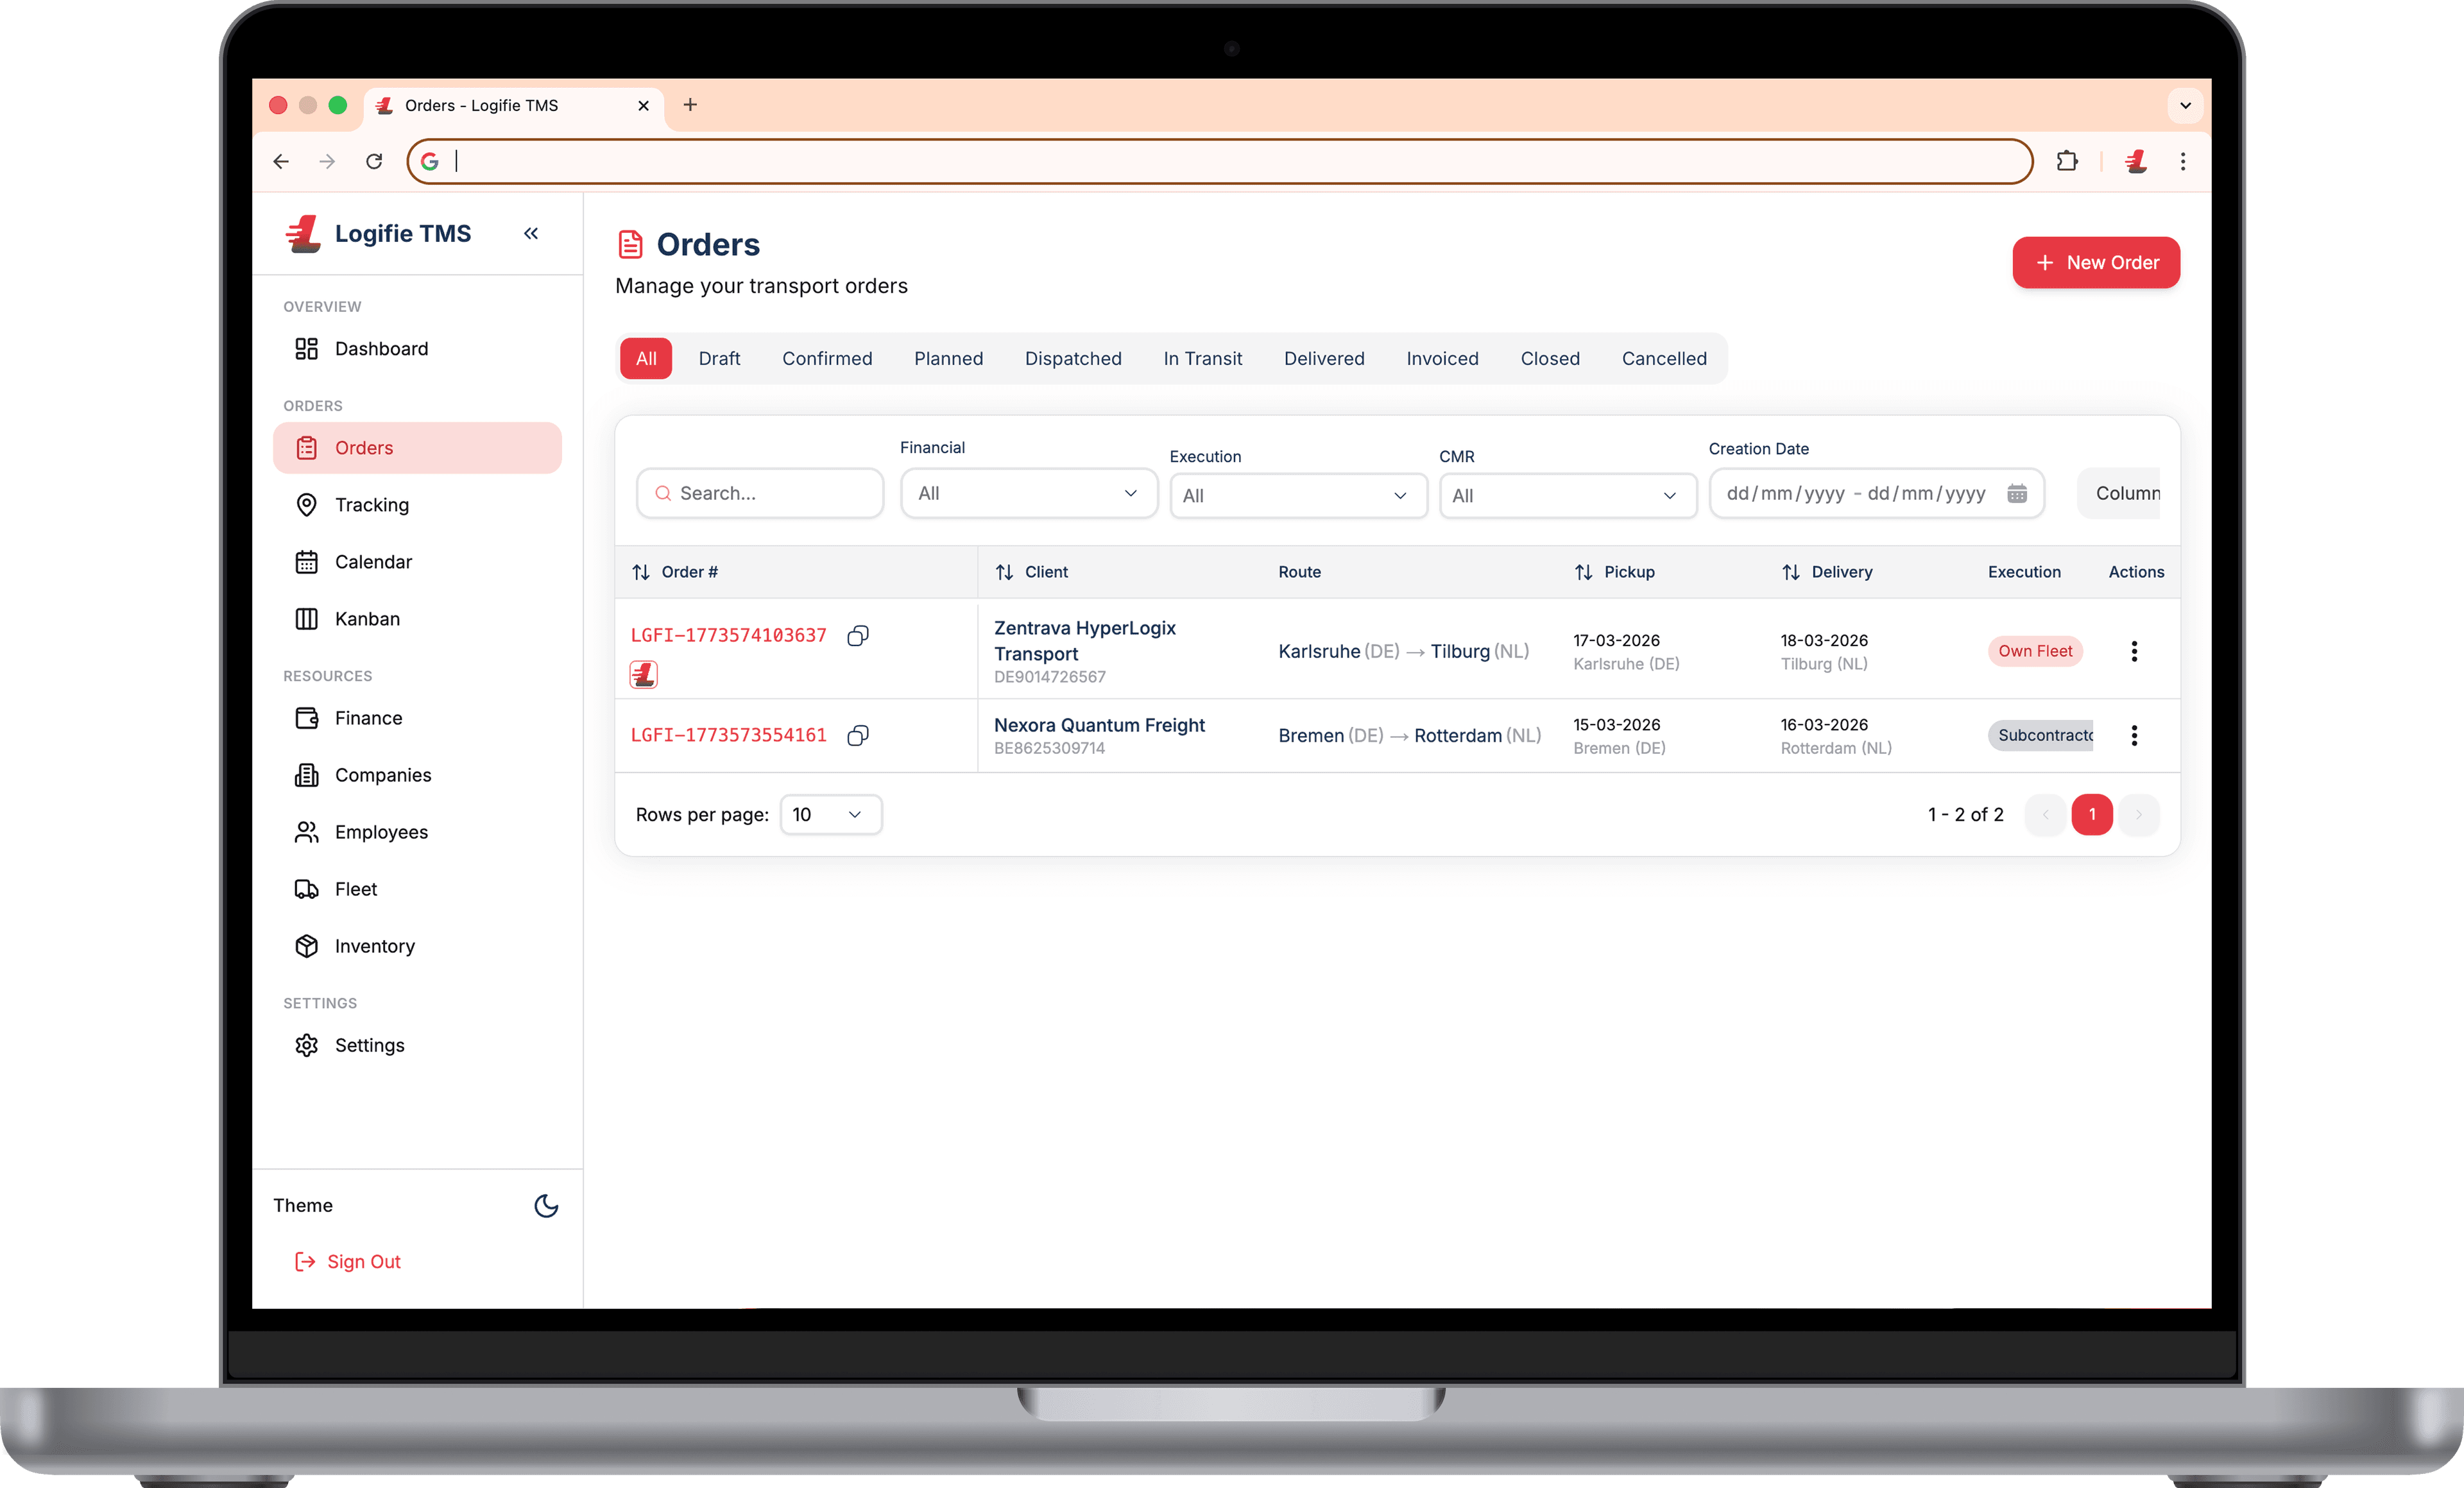The width and height of the screenshot is (2464, 1488).
Task: Go forward in browser history
Action: click(327, 161)
